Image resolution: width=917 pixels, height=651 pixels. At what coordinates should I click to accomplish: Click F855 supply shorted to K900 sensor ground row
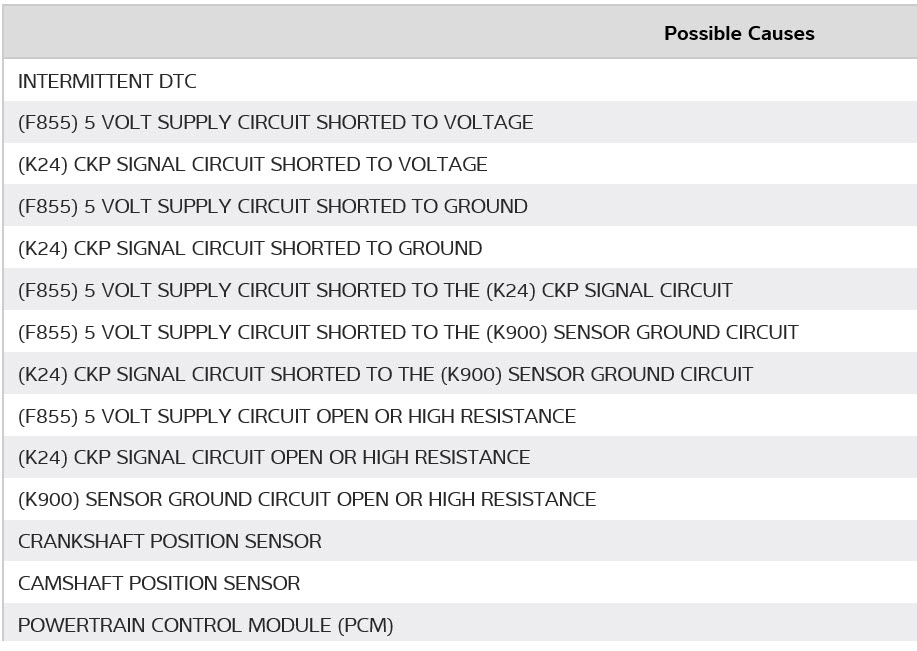click(408, 333)
